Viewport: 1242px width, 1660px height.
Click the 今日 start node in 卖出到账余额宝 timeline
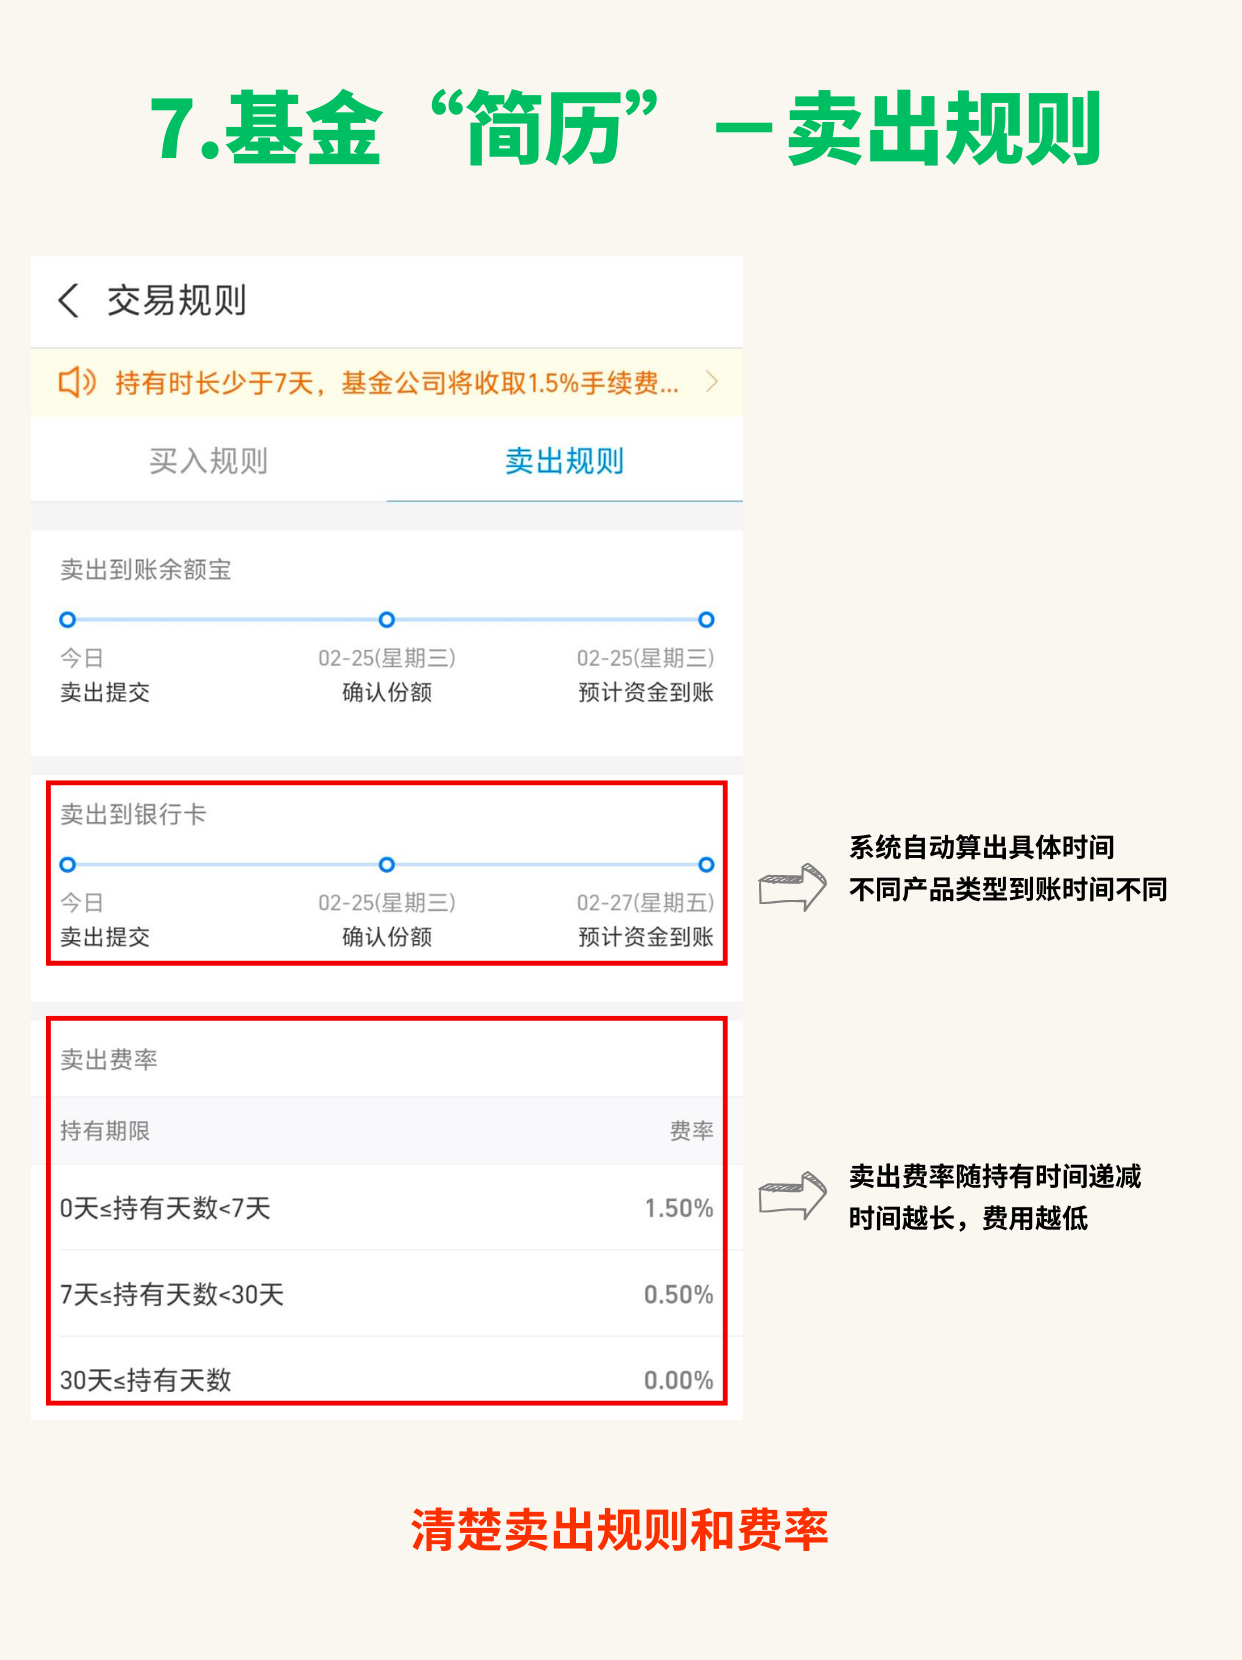click(68, 620)
